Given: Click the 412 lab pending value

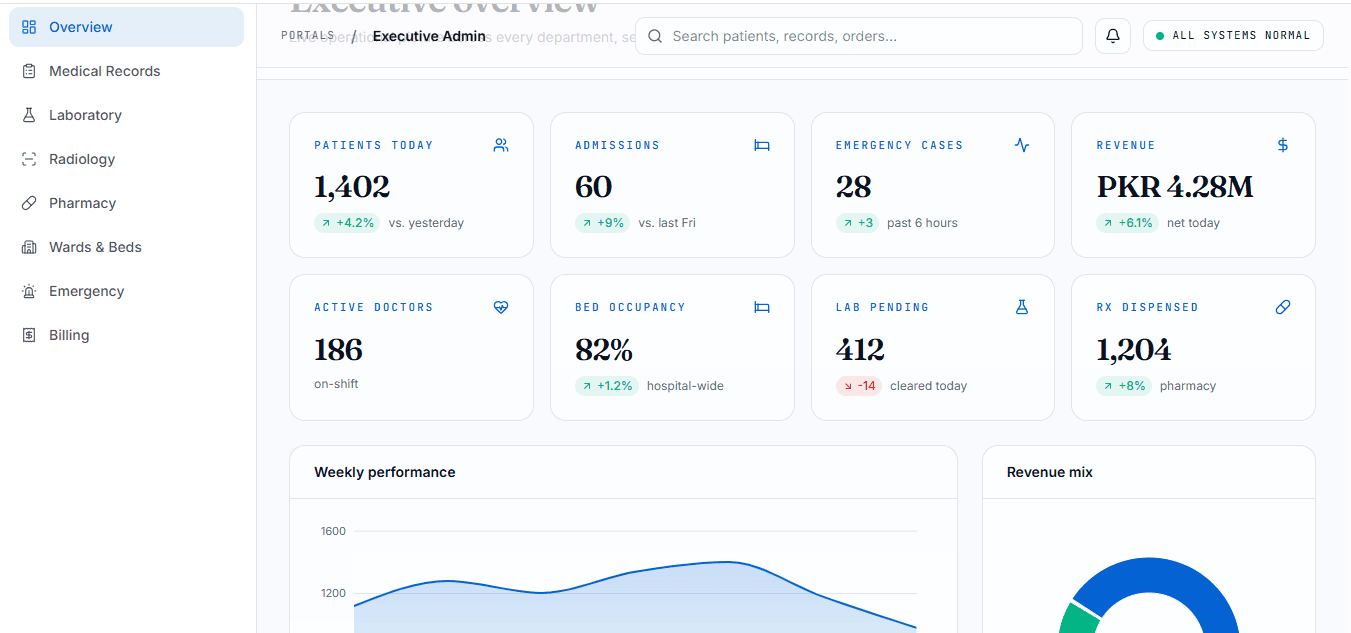Looking at the screenshot, I should pos(860,350).
